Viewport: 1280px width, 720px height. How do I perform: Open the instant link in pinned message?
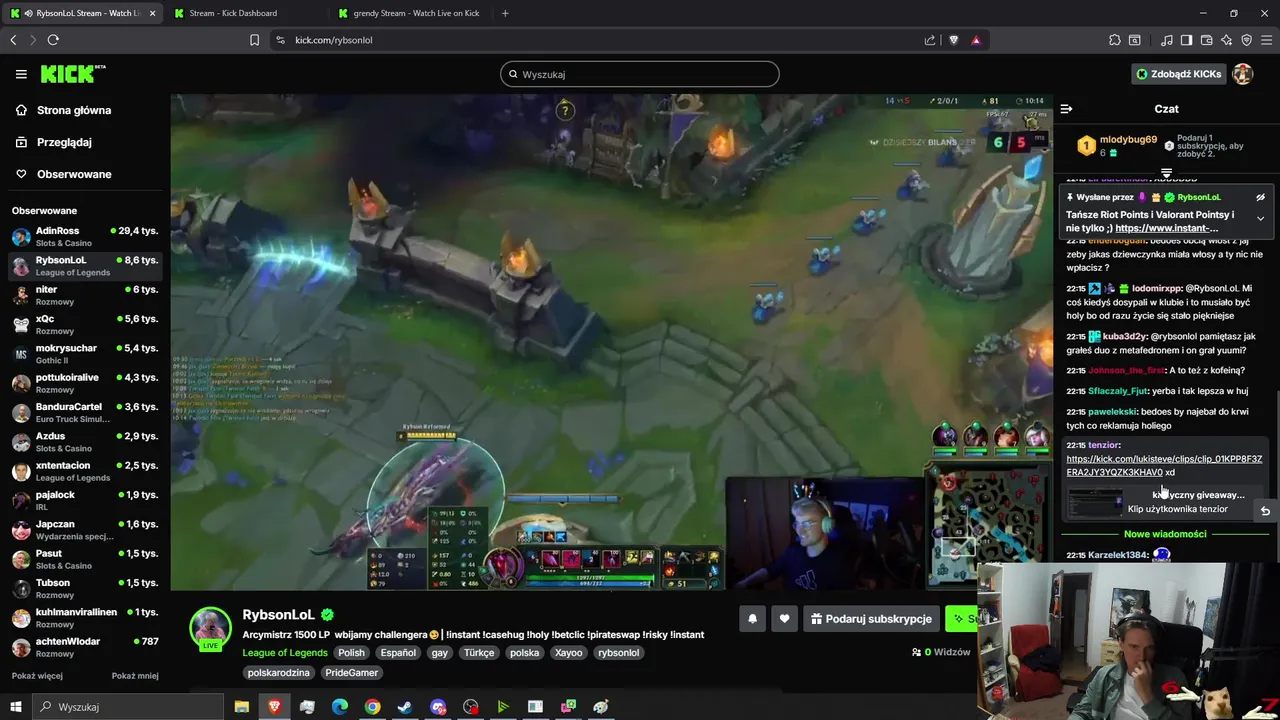pos(1166,228)
